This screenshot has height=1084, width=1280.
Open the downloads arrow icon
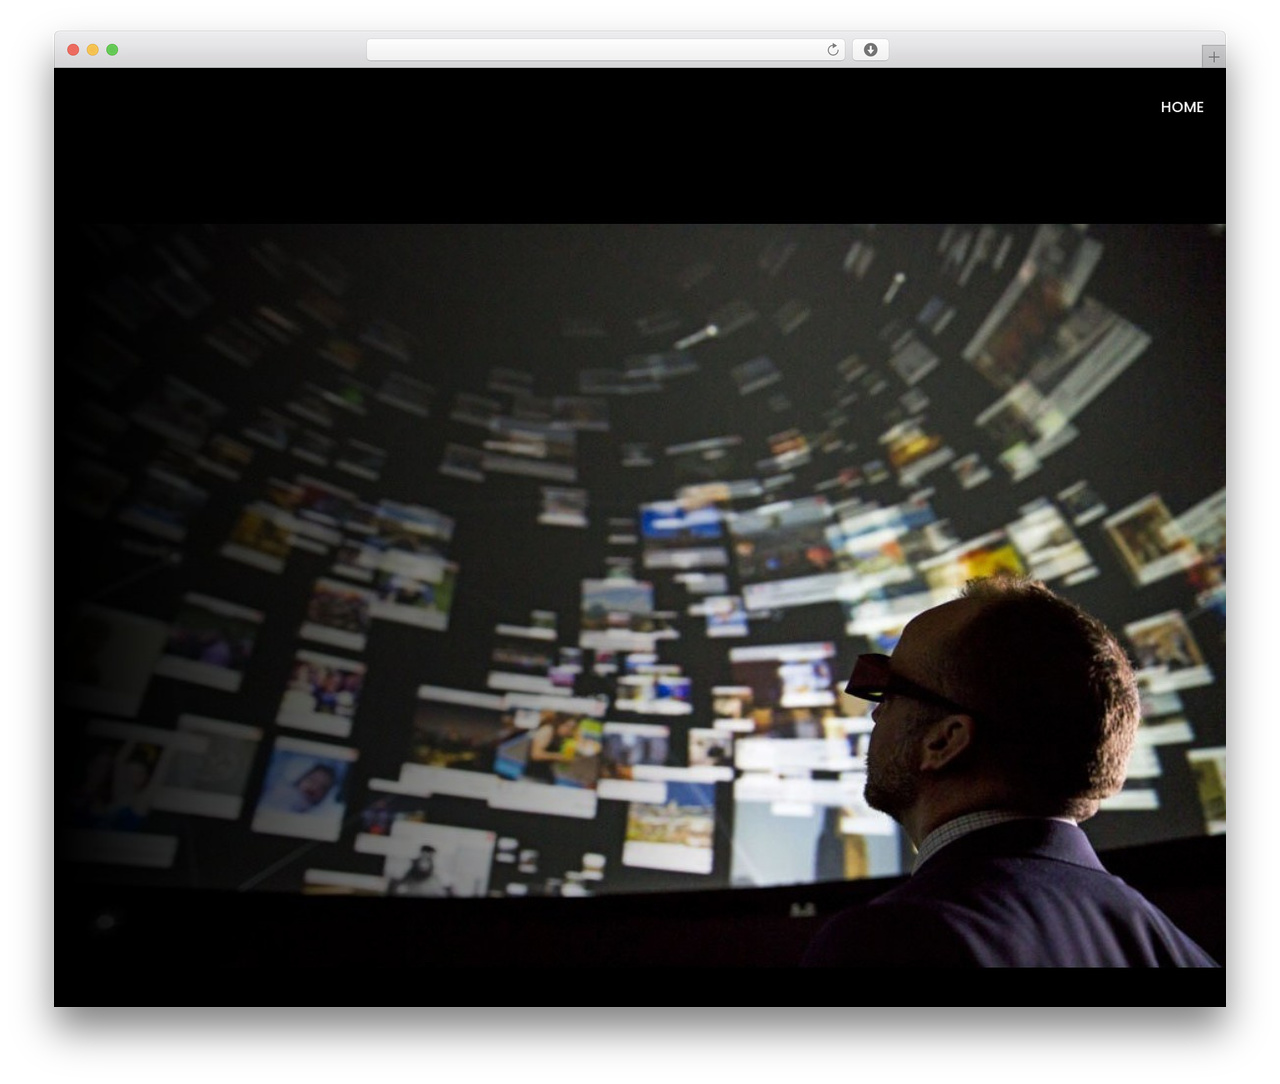(x=870, y=50)
